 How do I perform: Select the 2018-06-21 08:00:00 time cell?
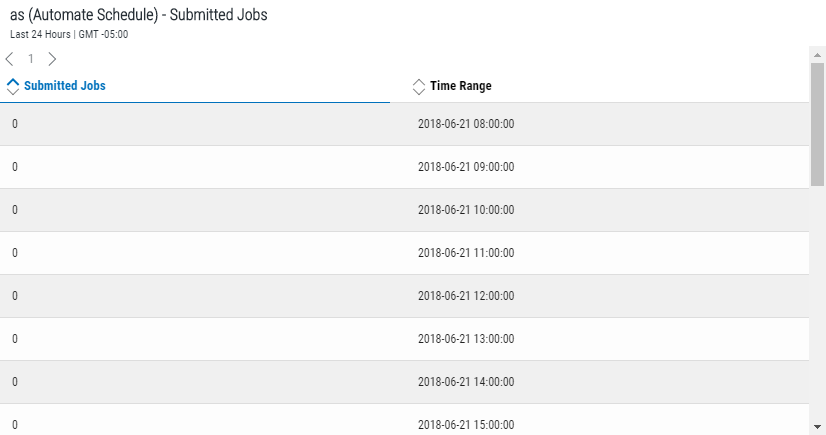pyautogui.click(x=466, y=124)
